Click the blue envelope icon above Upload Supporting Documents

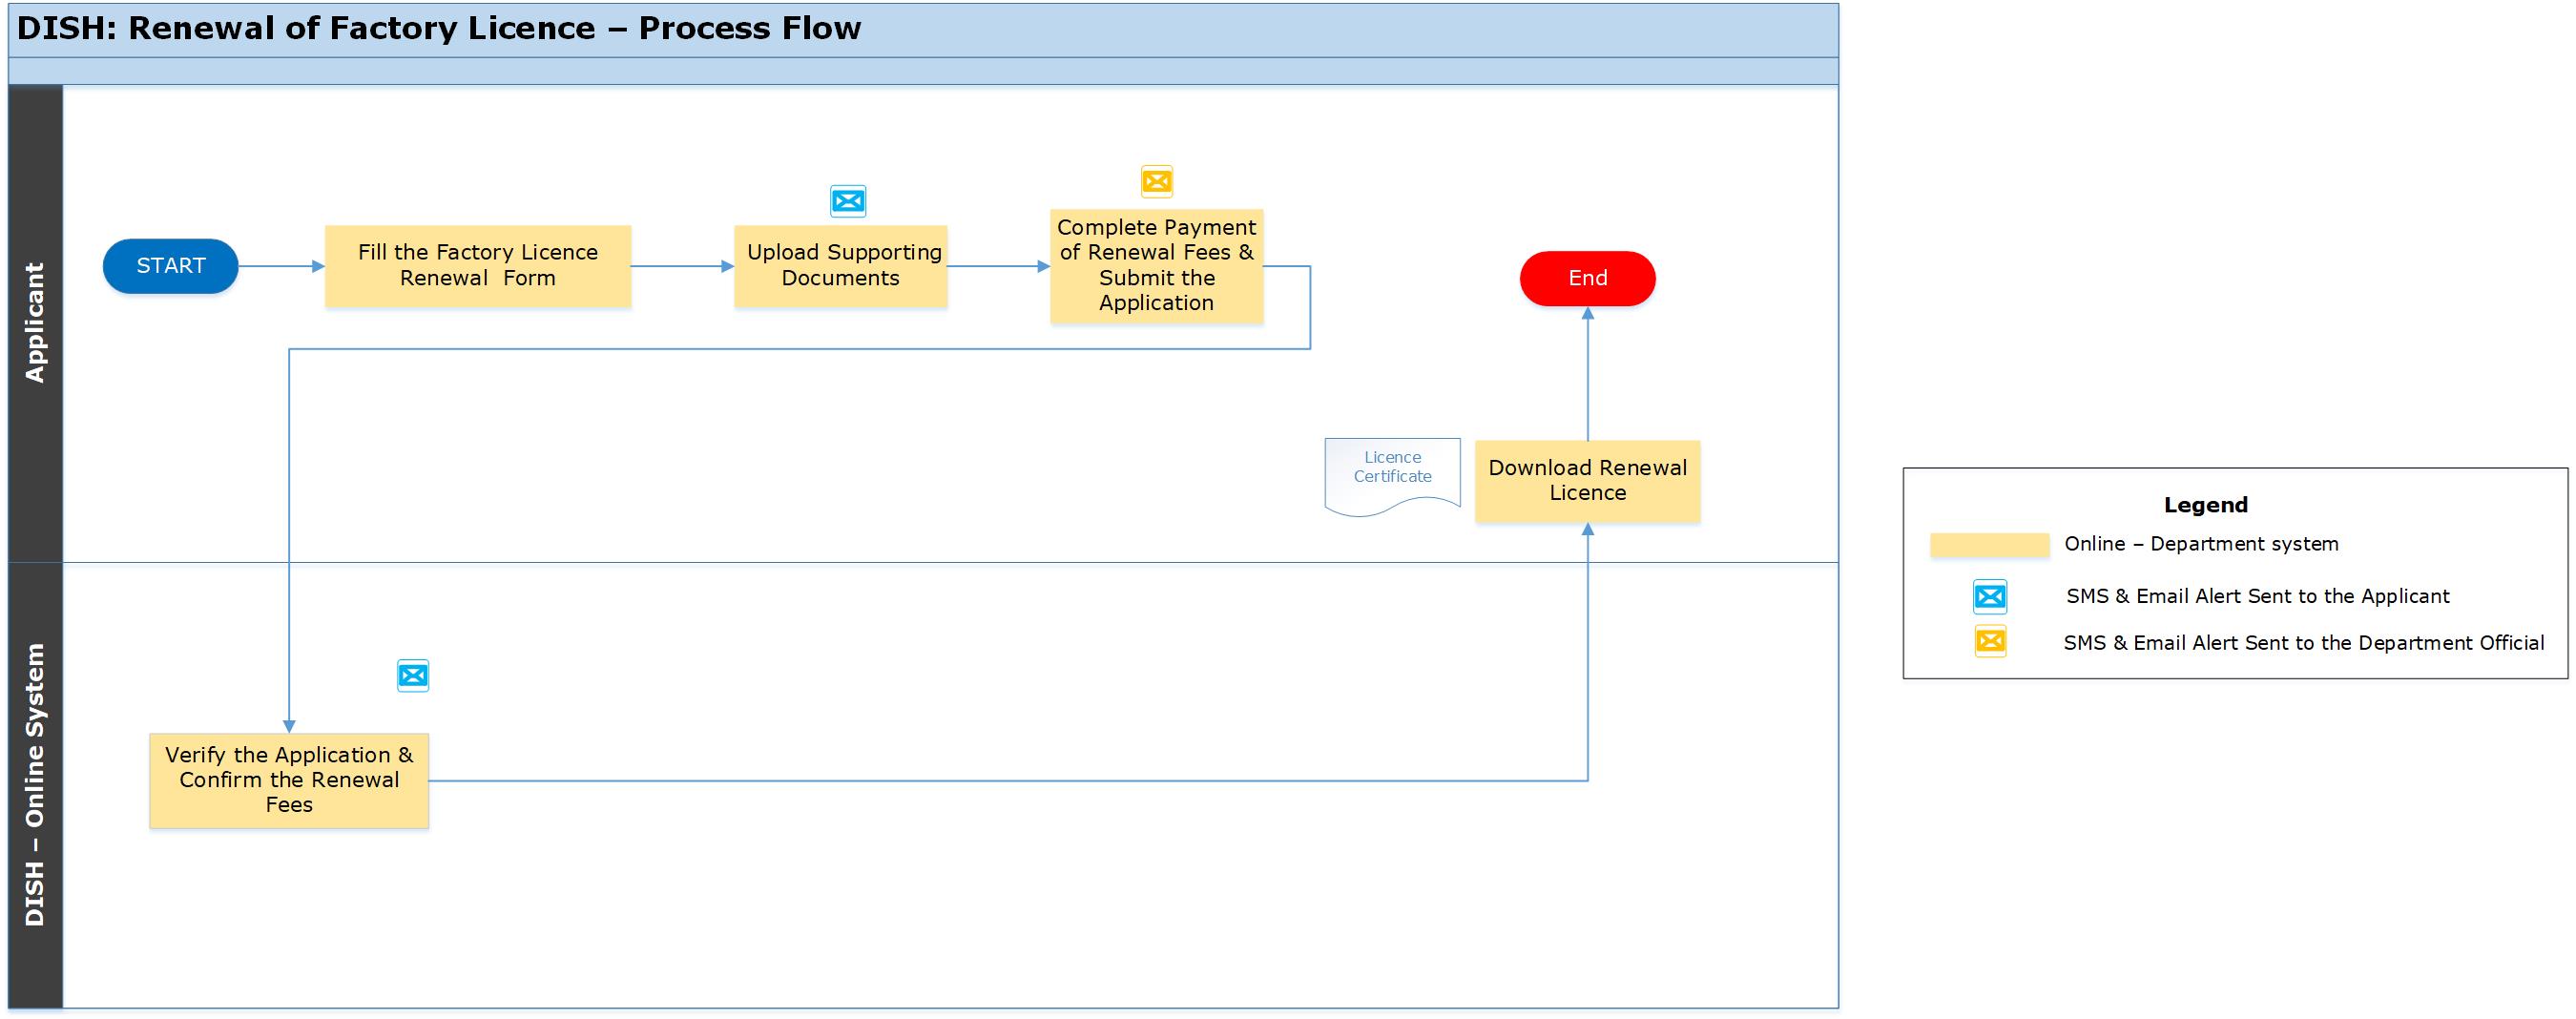(x=848, y=201)
